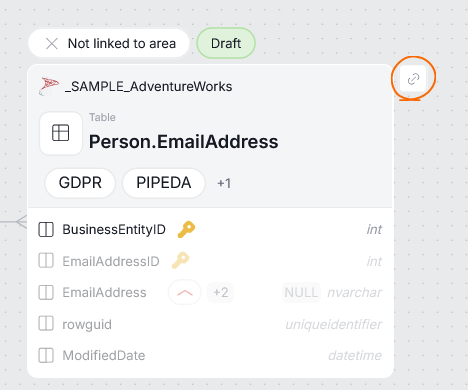Open the Draft status badge

[226, 43]
